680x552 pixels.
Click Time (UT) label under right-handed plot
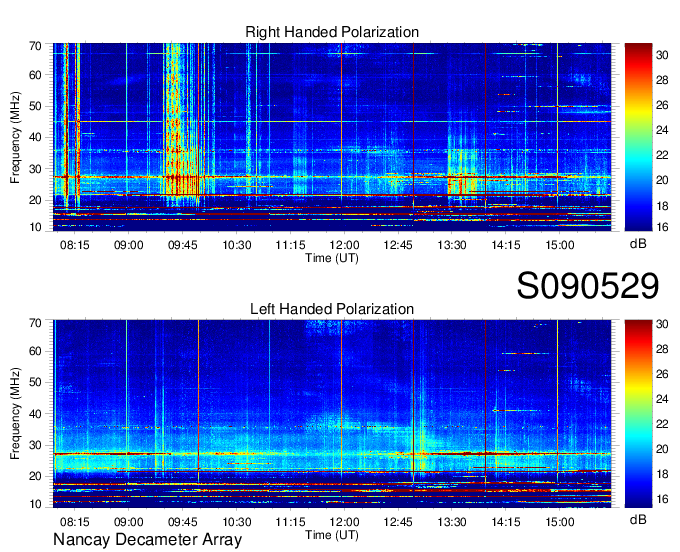[x=332, y=258]
